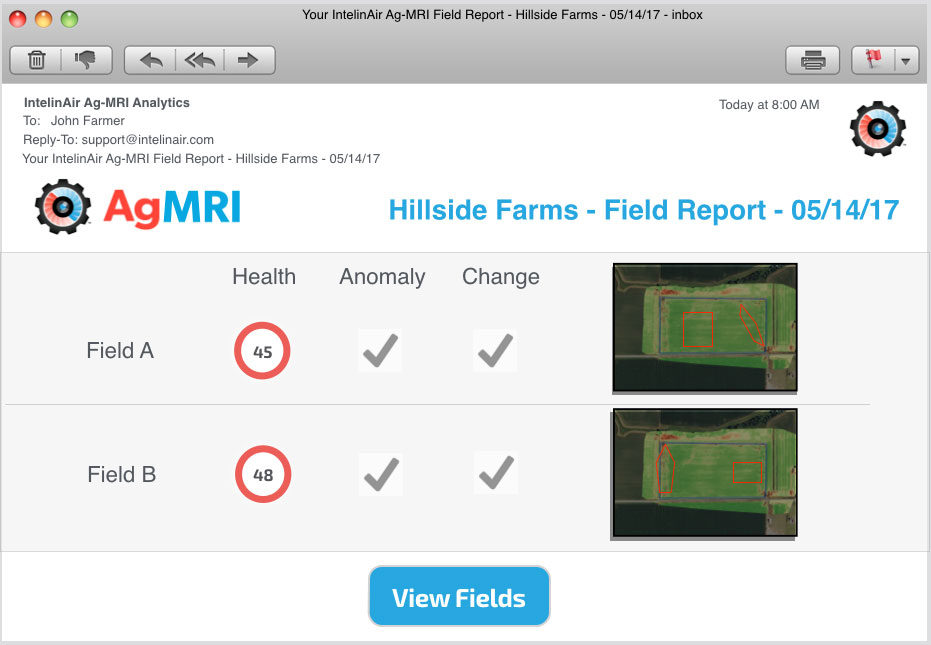Viewport: 931px width, 645px height.
Task: Reply to the sender using the single arrow
Action: click(151, 60)
